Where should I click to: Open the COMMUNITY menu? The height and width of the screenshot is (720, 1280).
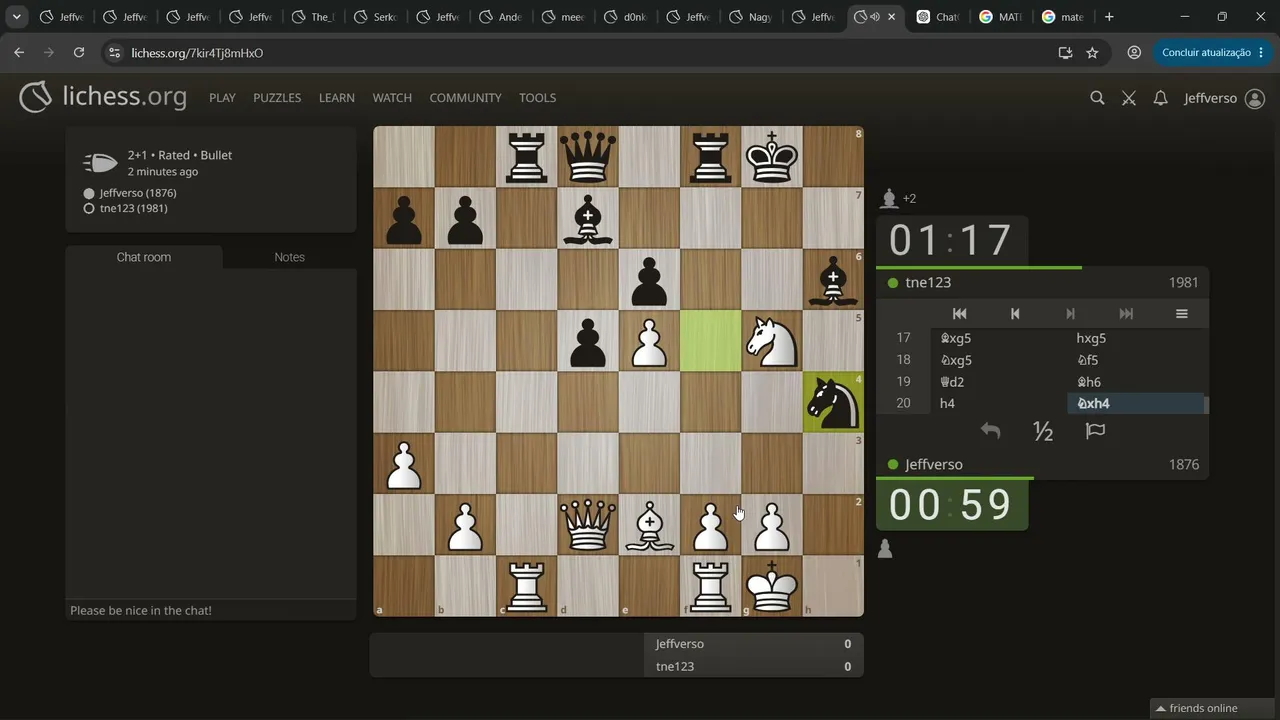465,98
